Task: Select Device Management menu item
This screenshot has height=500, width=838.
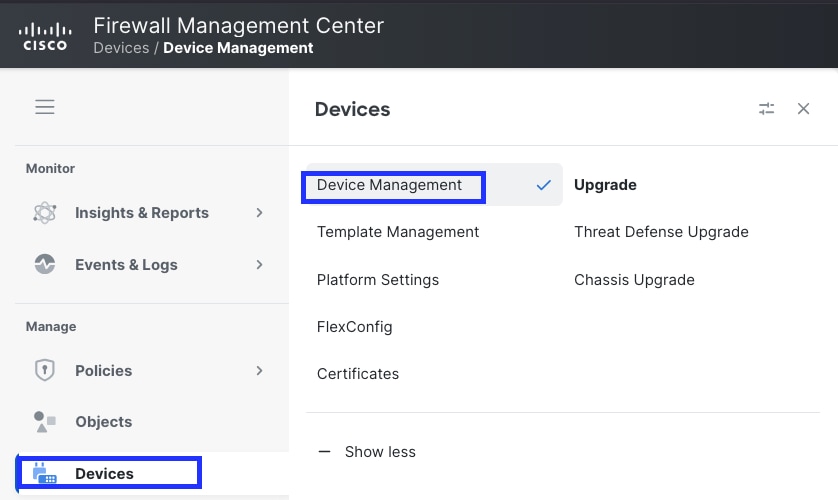Action: (434, 185)
